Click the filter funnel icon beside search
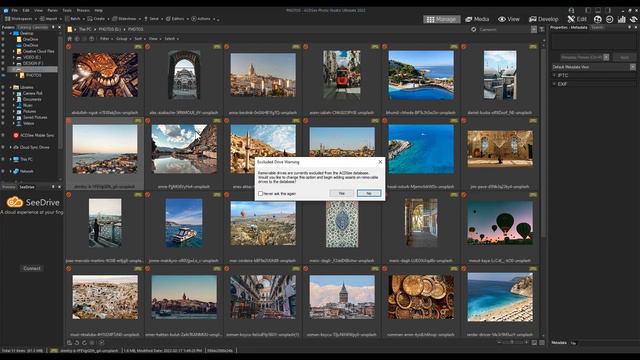Viewport: 640px width, 360px height. [x=542, y=29]
